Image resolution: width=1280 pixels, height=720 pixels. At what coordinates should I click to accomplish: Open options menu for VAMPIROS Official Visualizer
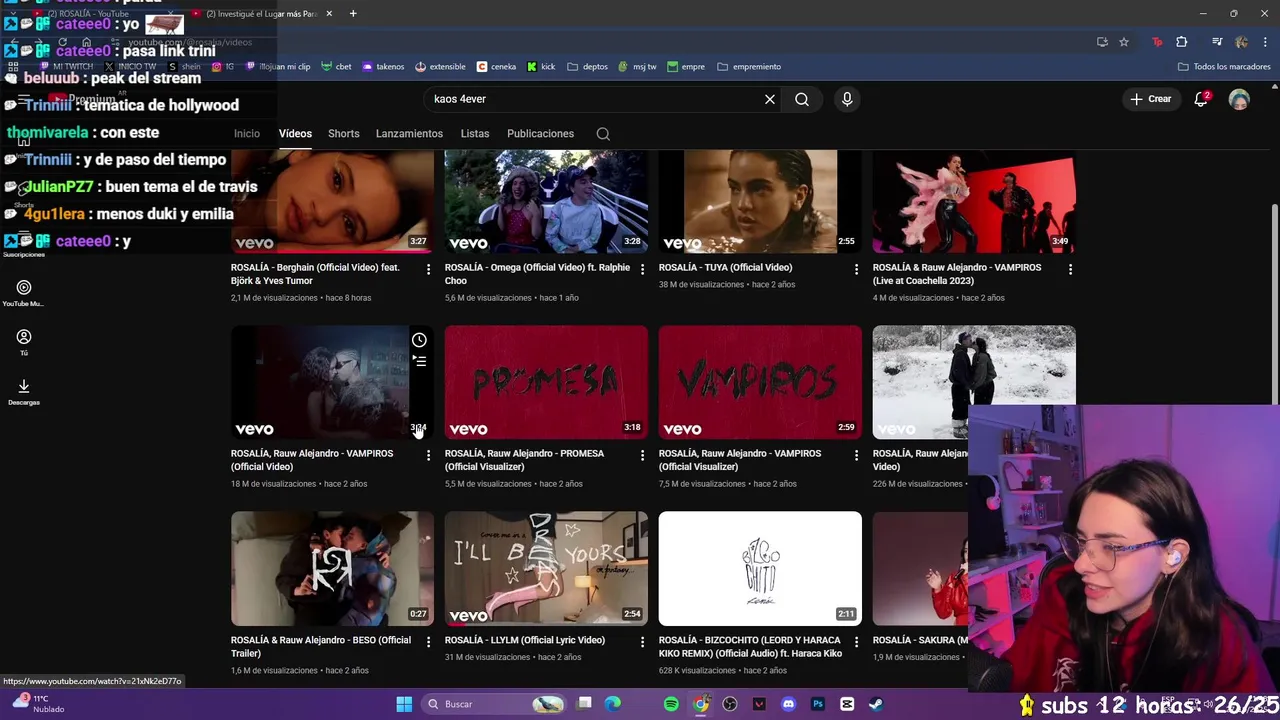[x=856, y=455]
